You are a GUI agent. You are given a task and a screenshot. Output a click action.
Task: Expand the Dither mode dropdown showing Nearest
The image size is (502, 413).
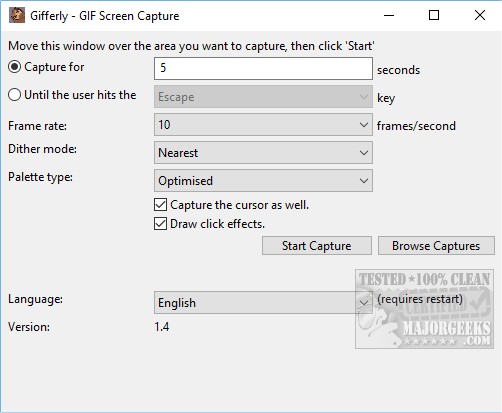point(263,153)
